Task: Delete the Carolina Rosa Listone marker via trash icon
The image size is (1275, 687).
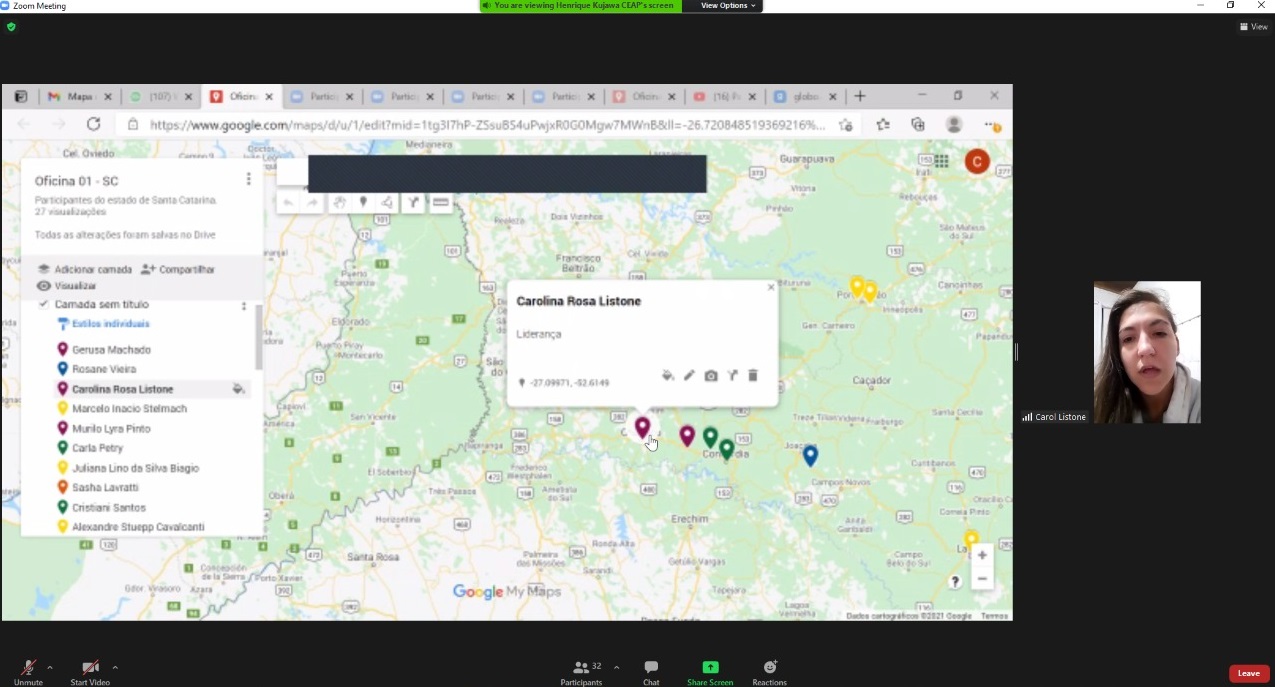Action: [753, 376]
